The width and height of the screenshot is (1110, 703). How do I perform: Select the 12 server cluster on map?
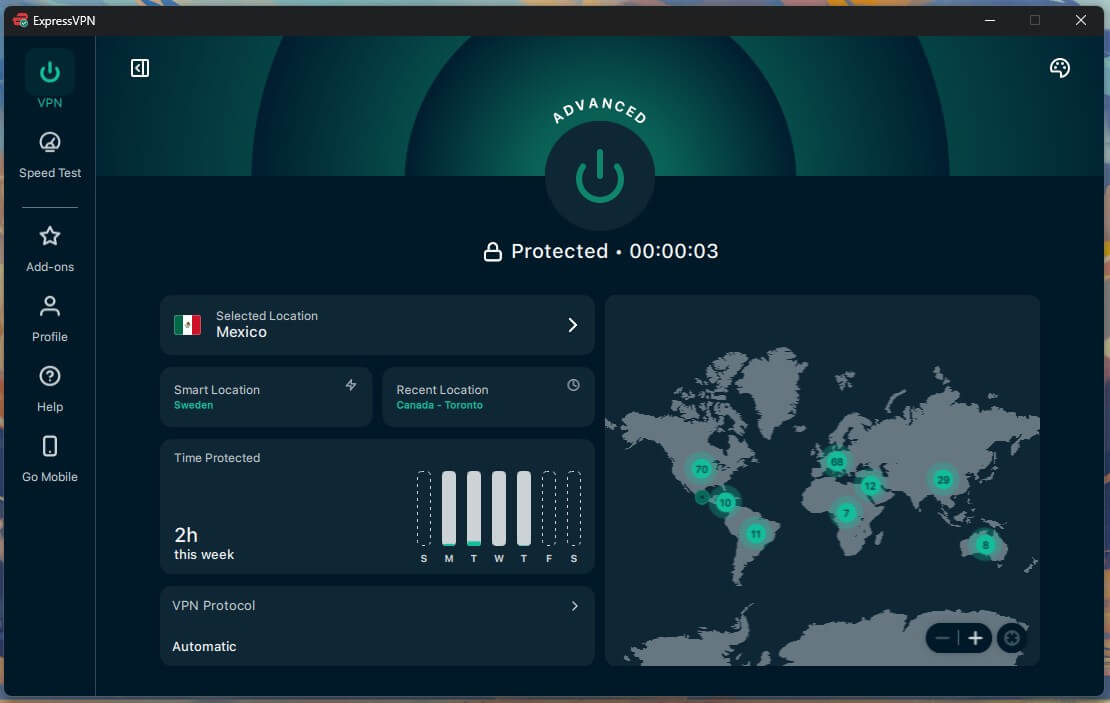coord(870,486)
